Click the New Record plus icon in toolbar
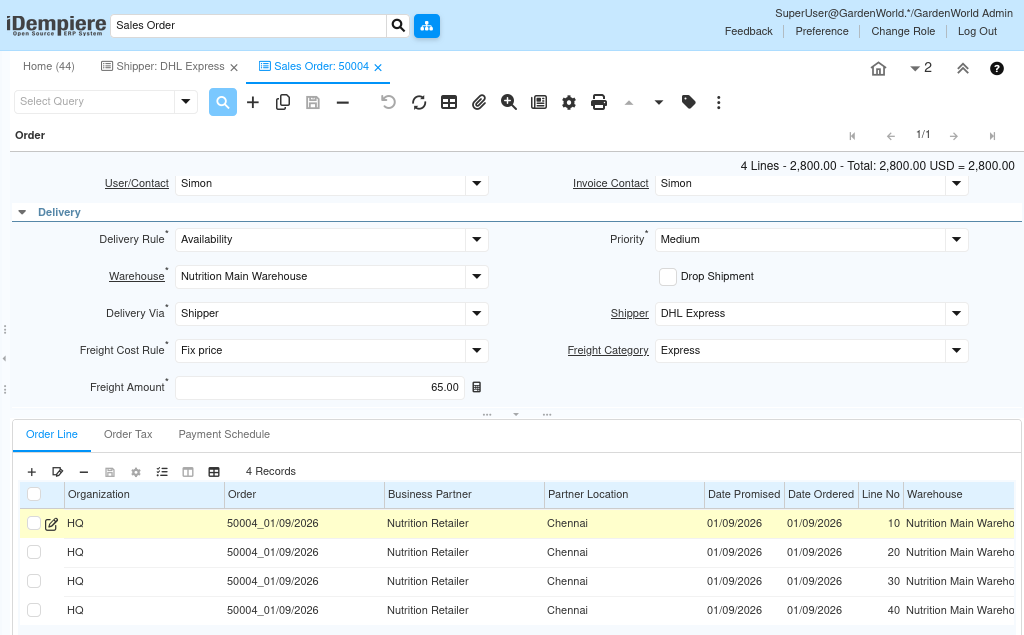 (x=253, y=102)
